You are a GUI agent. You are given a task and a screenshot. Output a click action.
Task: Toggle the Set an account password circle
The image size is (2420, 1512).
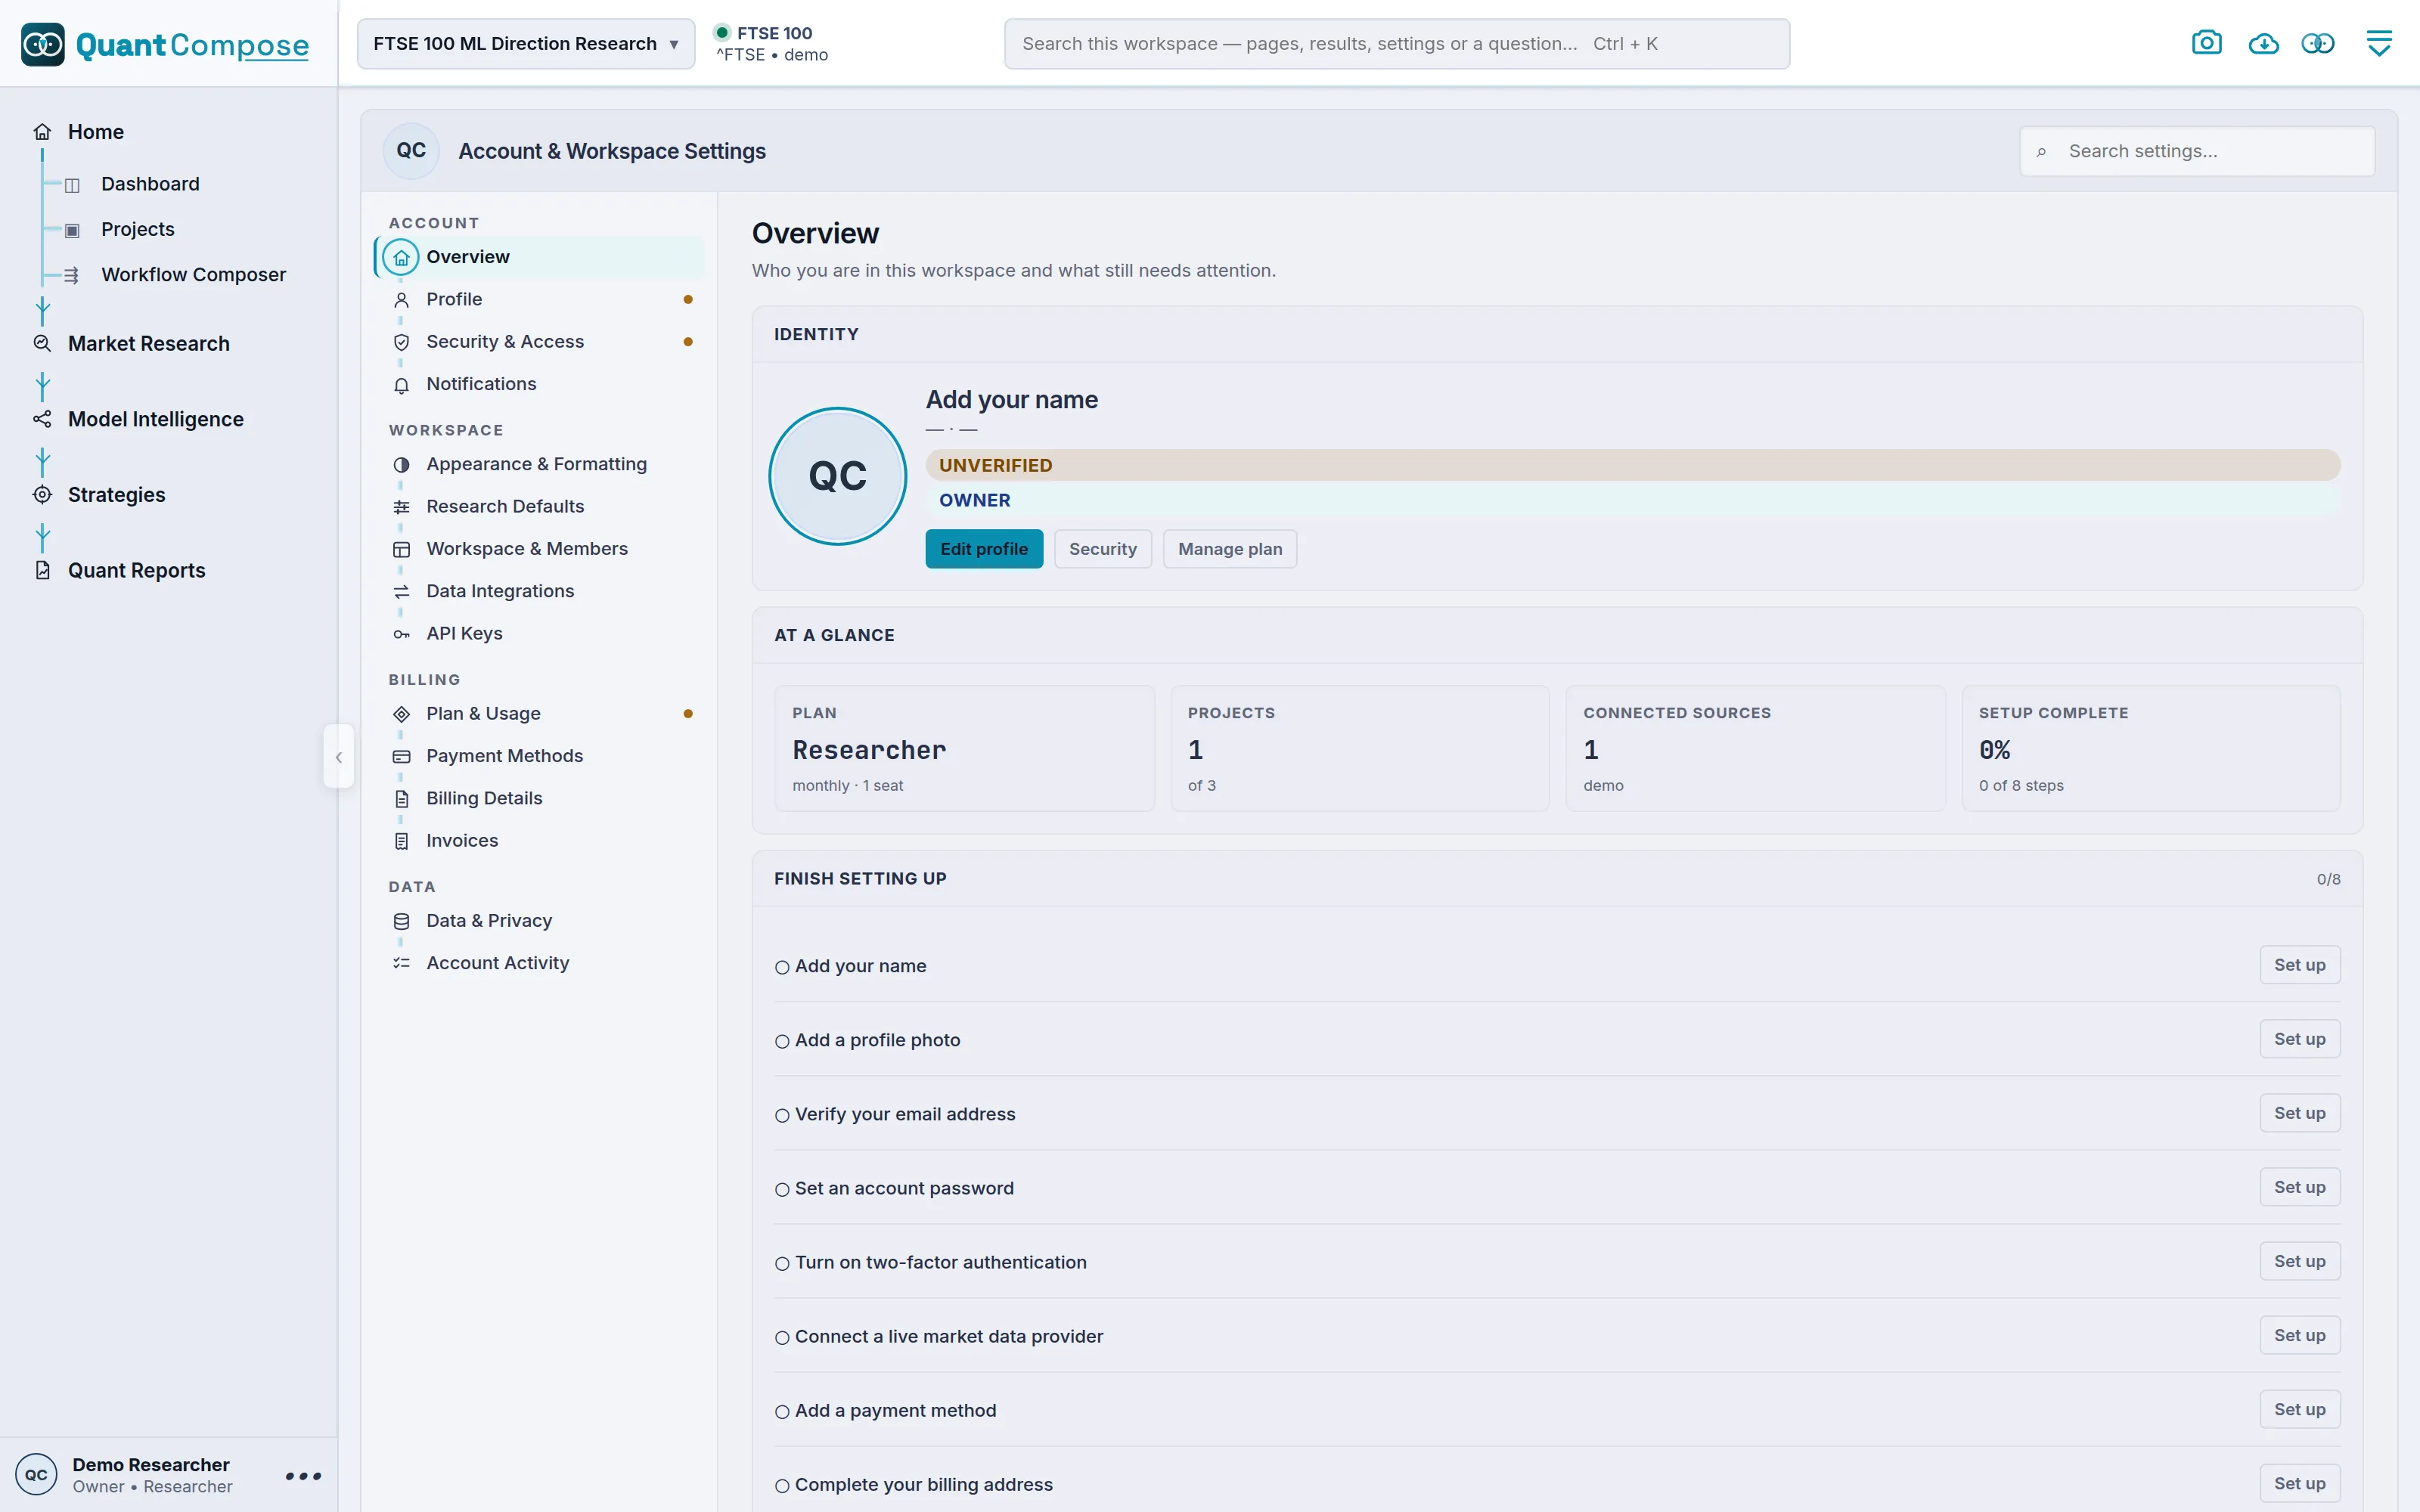point(782,1189)
